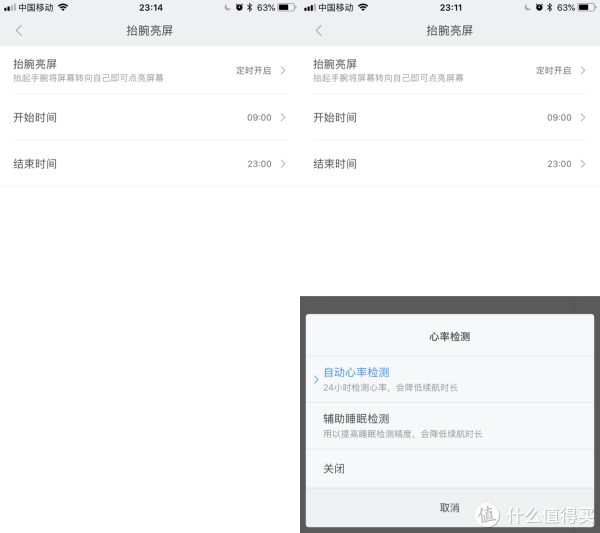The height and width of the screenshot is (533, 600).
Task: Tap 开始时间 label on left screen
Action: point(35,117)
